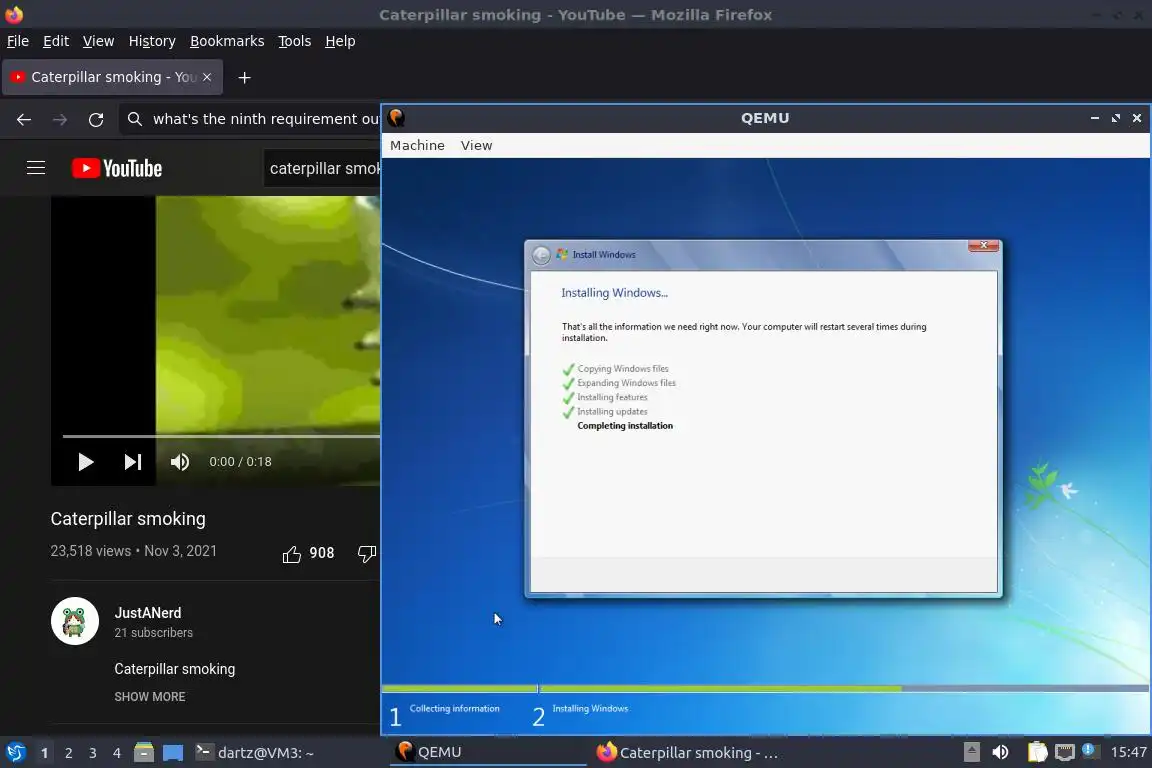Click the "Caterpillar smoking" video title
1152x768 pixels.
coord(128,519)
